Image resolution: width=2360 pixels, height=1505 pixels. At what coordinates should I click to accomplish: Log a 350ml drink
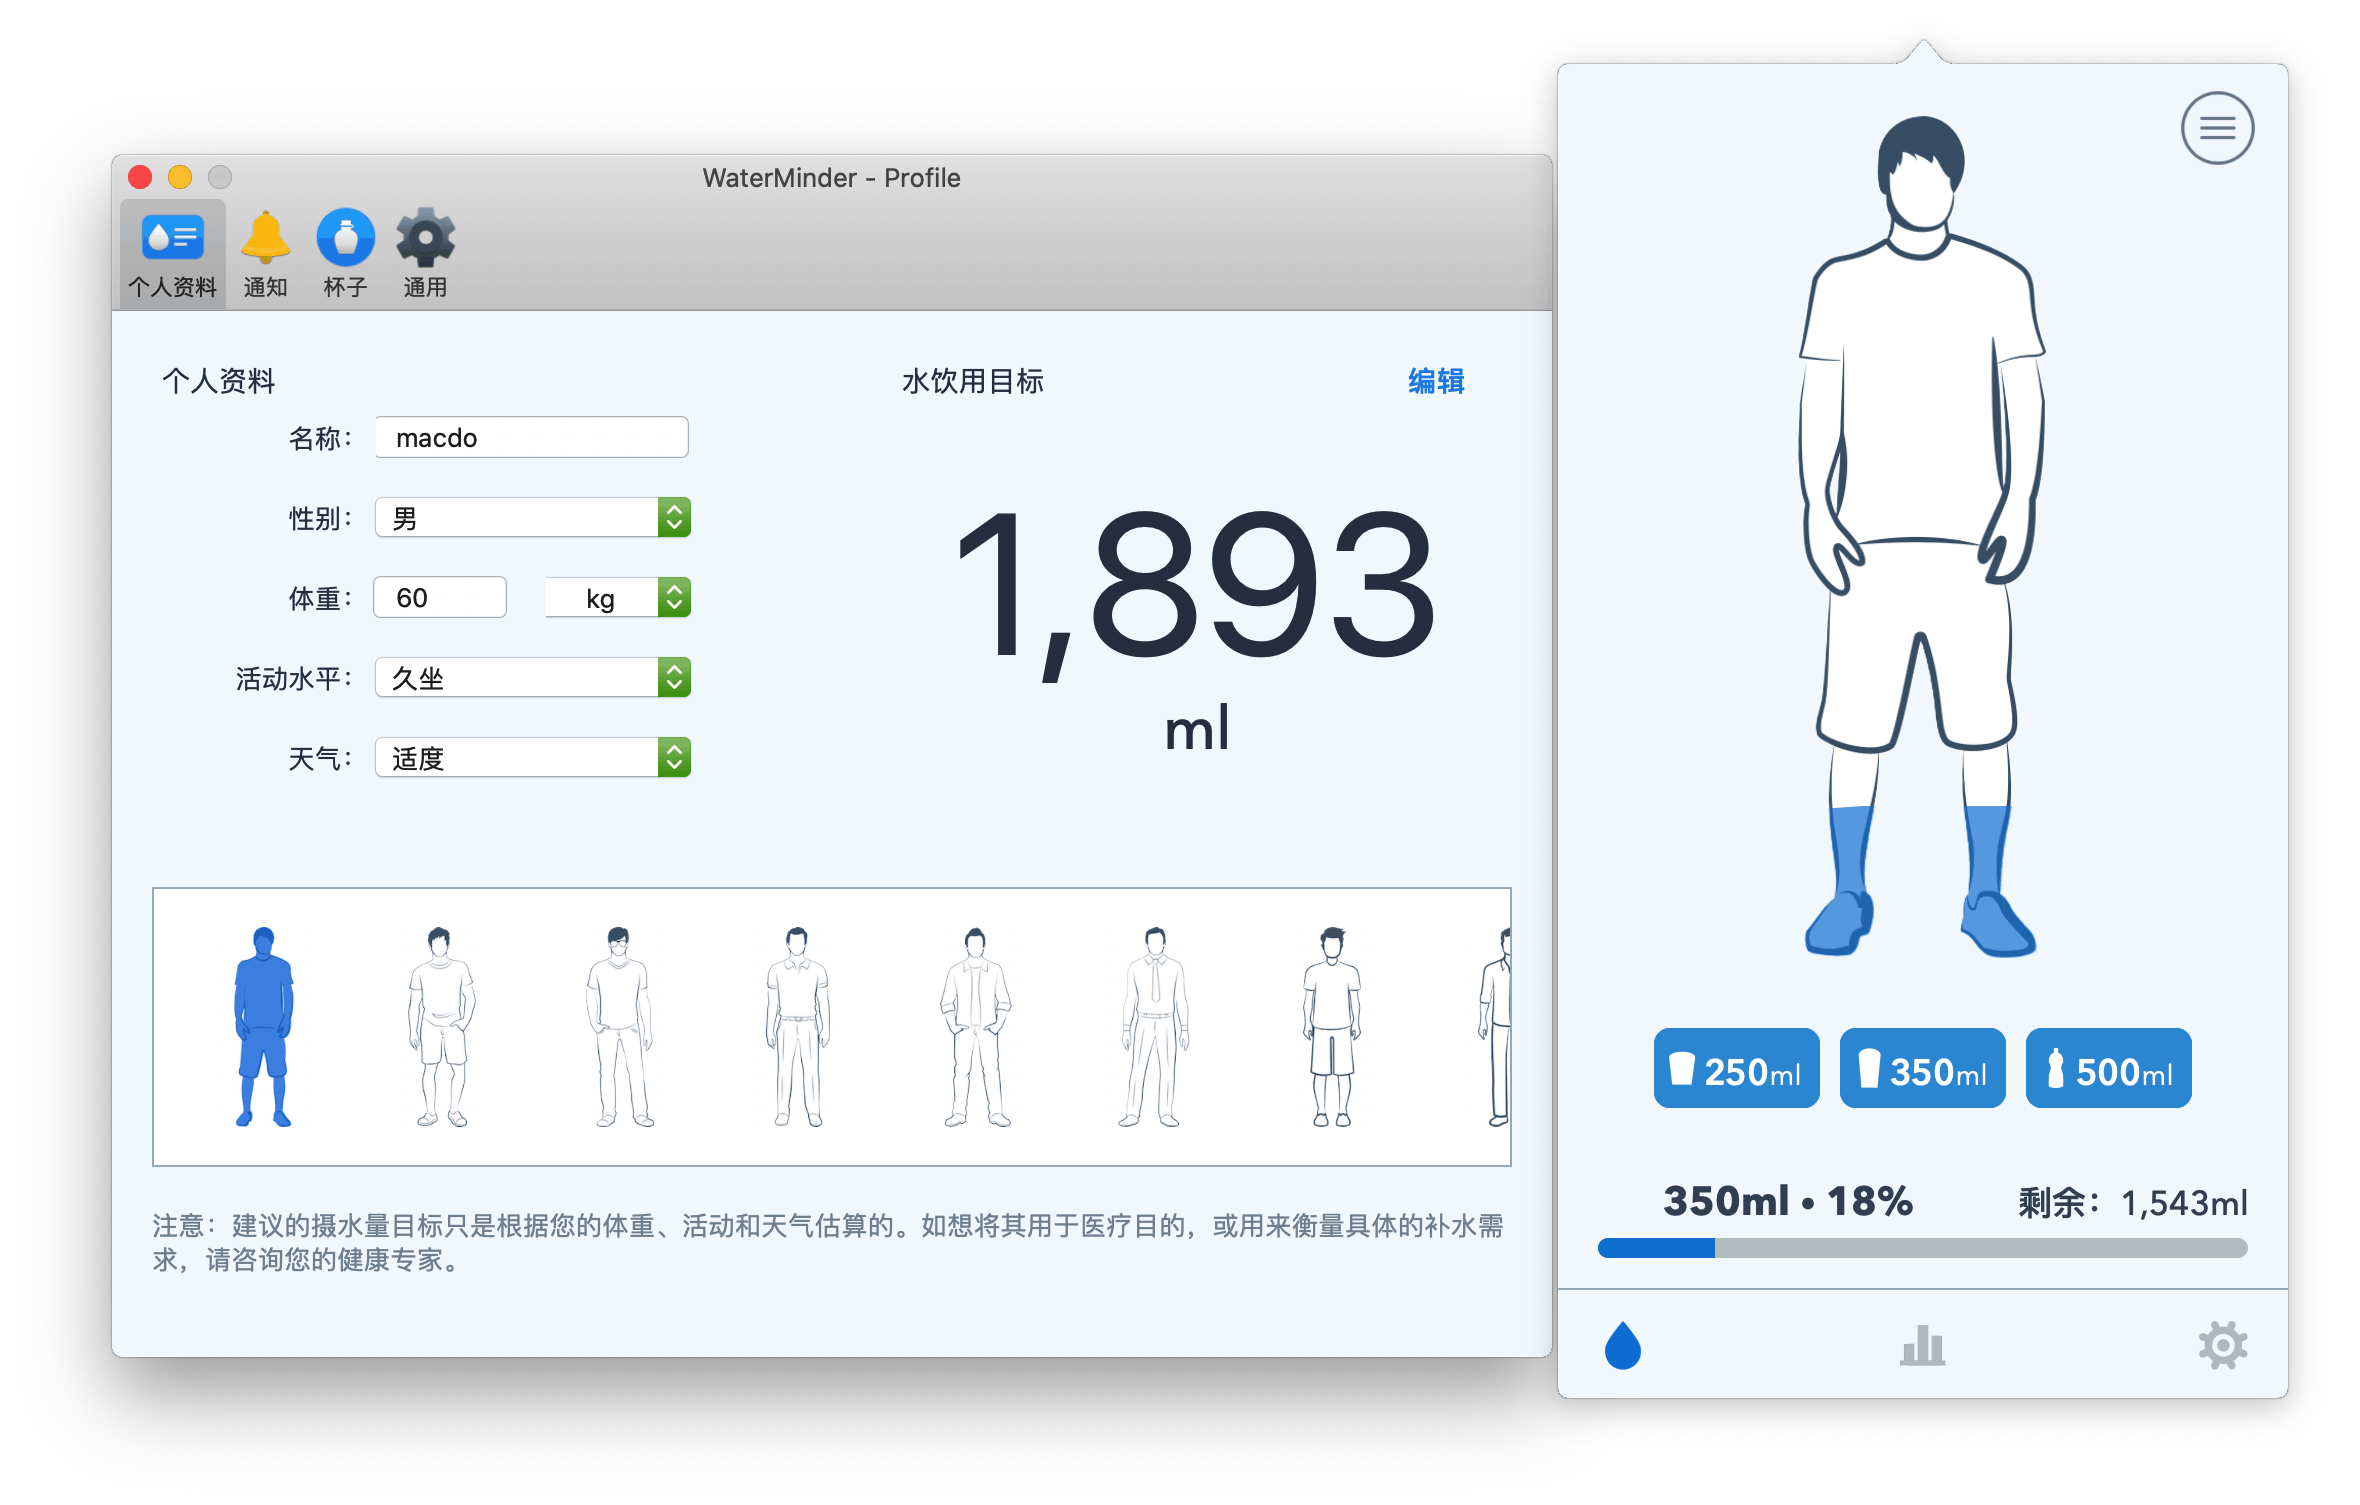(x=1922, y=1068)
